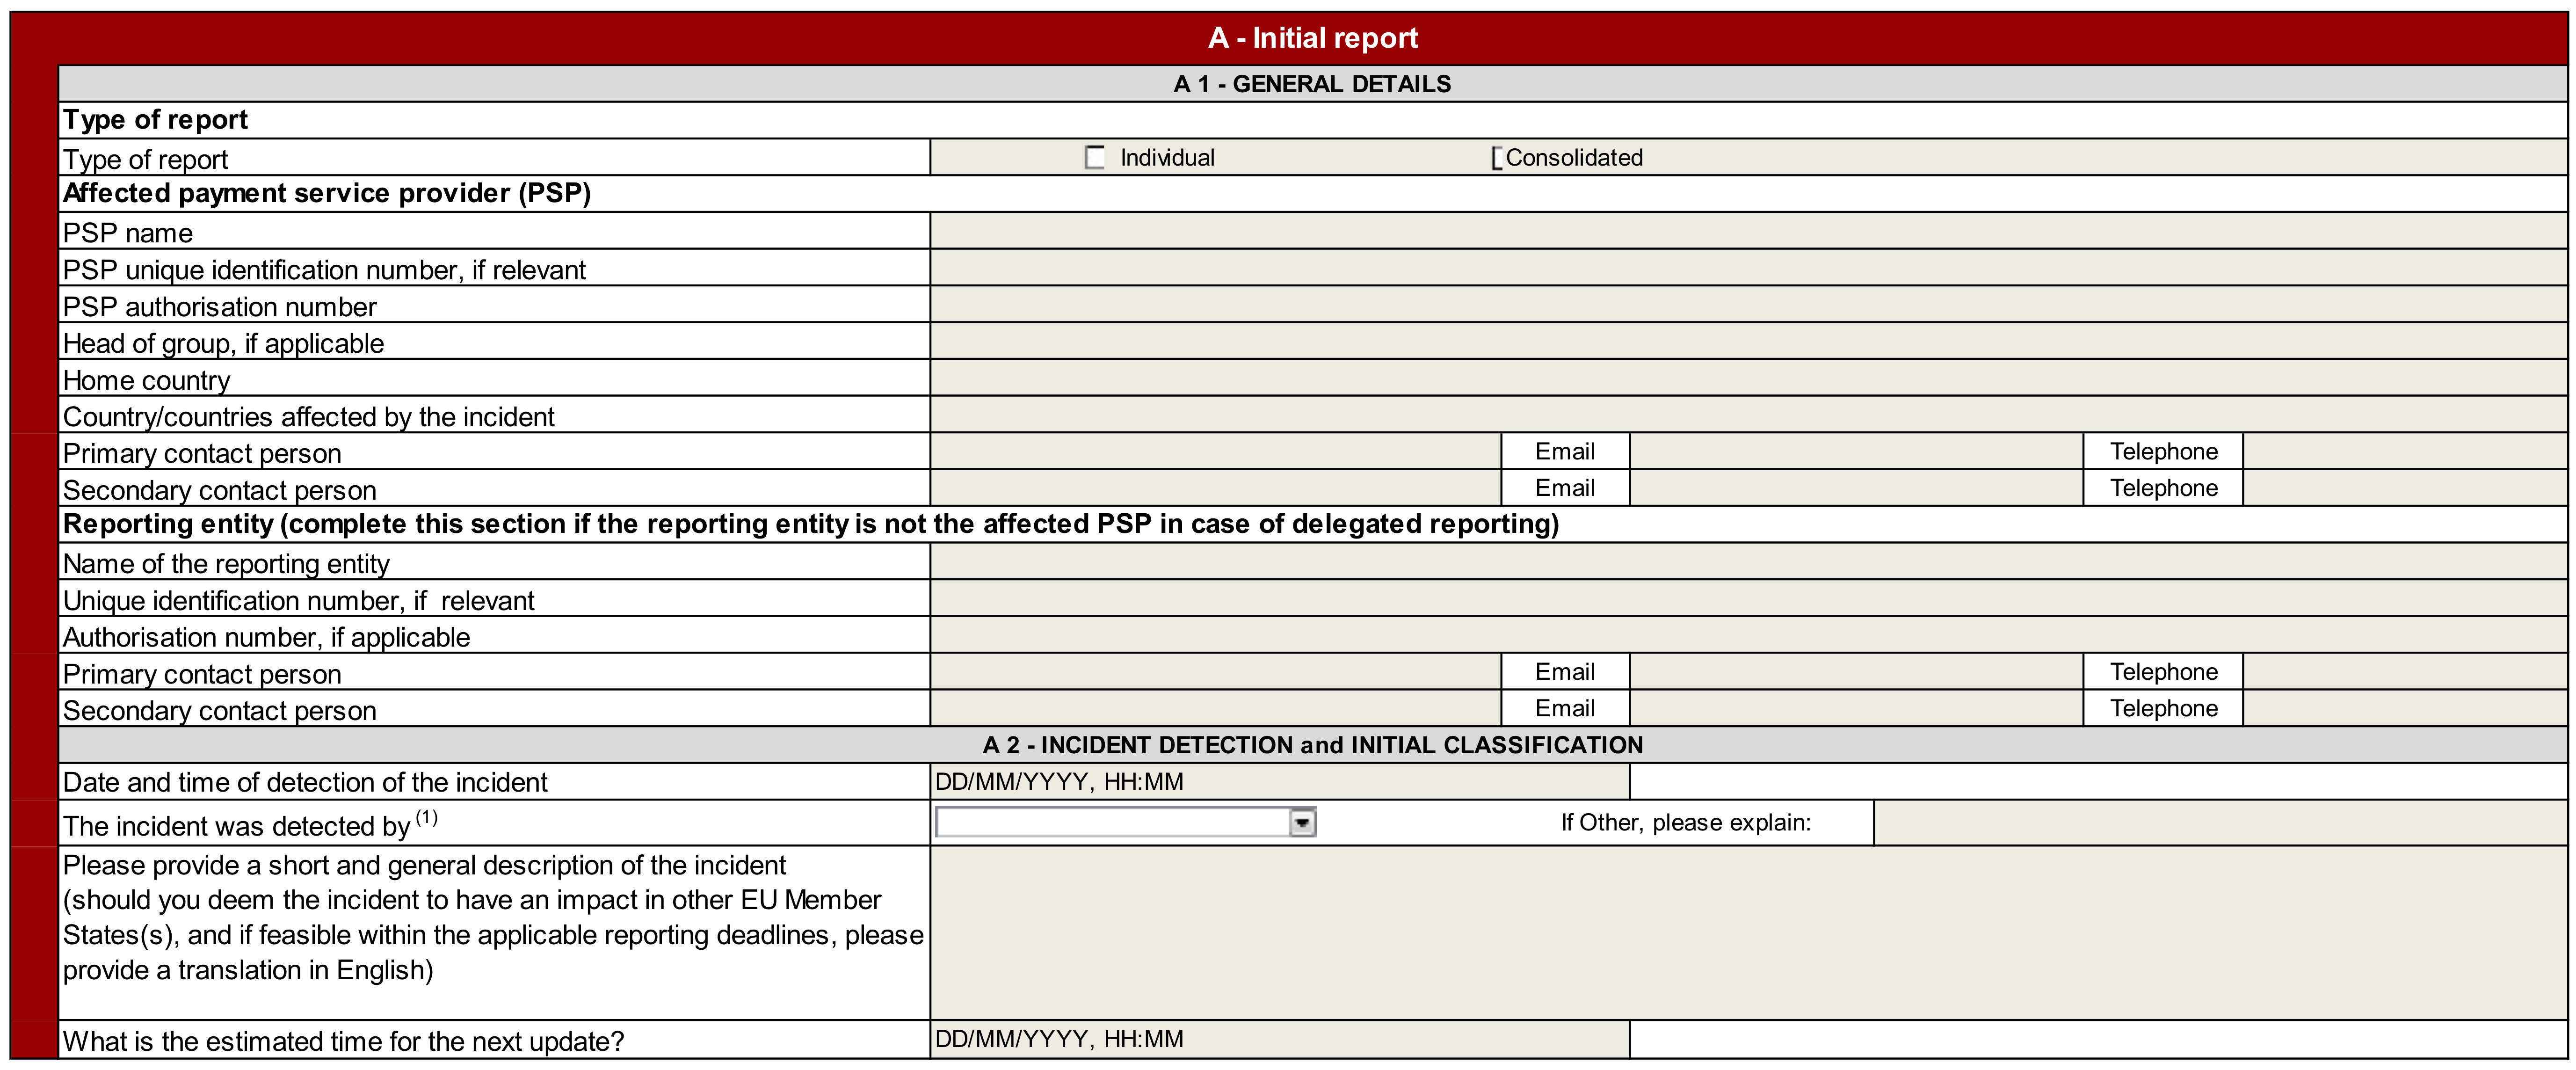
Task: Click the Name of the reporting entity field
Action: [1747, 562]
